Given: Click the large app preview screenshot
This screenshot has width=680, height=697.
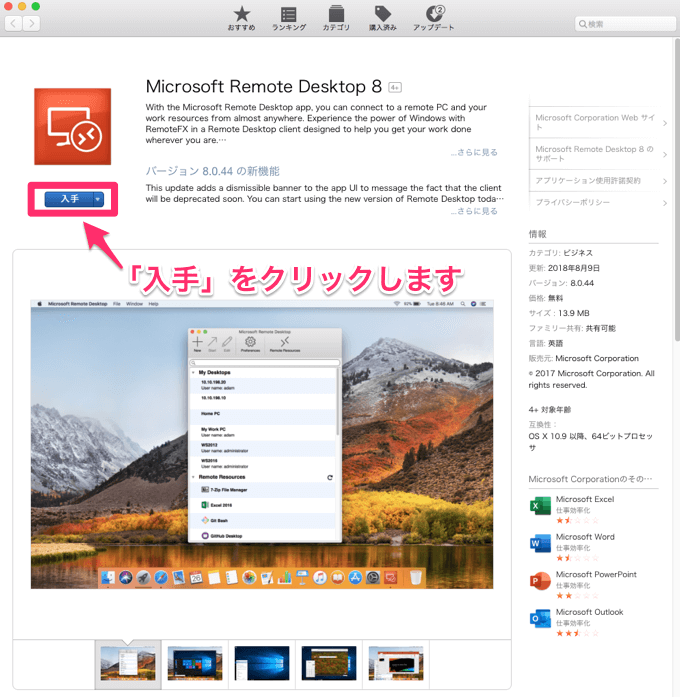Looking at the screenshot, I should pos(262,445).
